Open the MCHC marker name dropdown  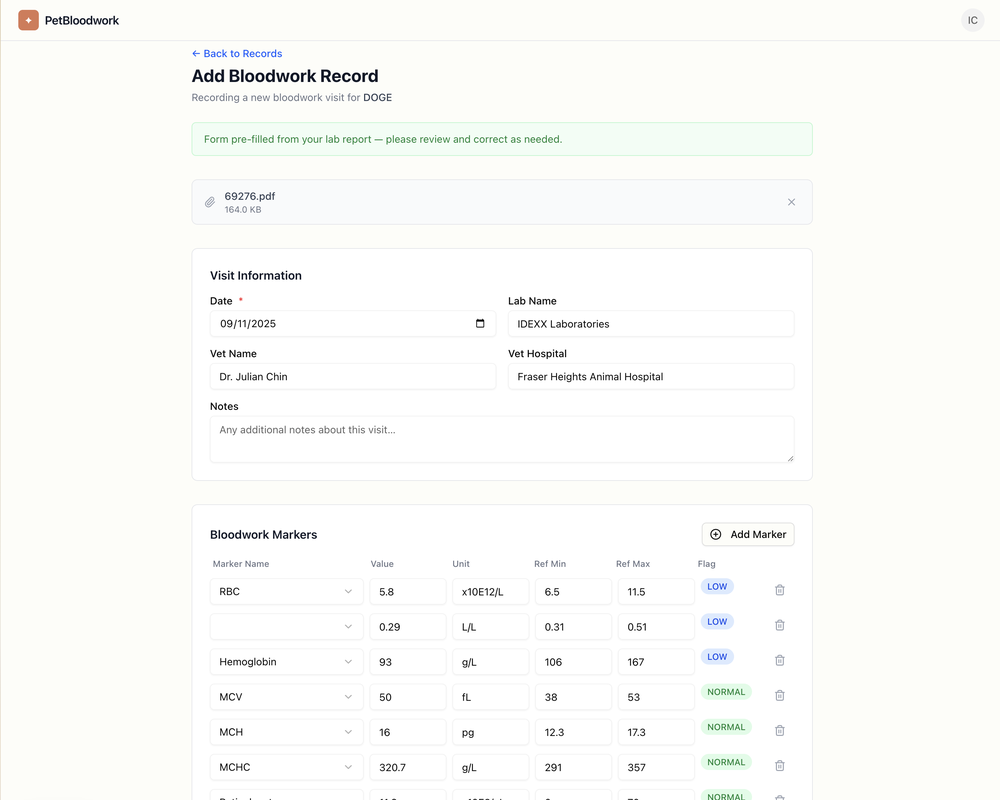click(286, 767)
